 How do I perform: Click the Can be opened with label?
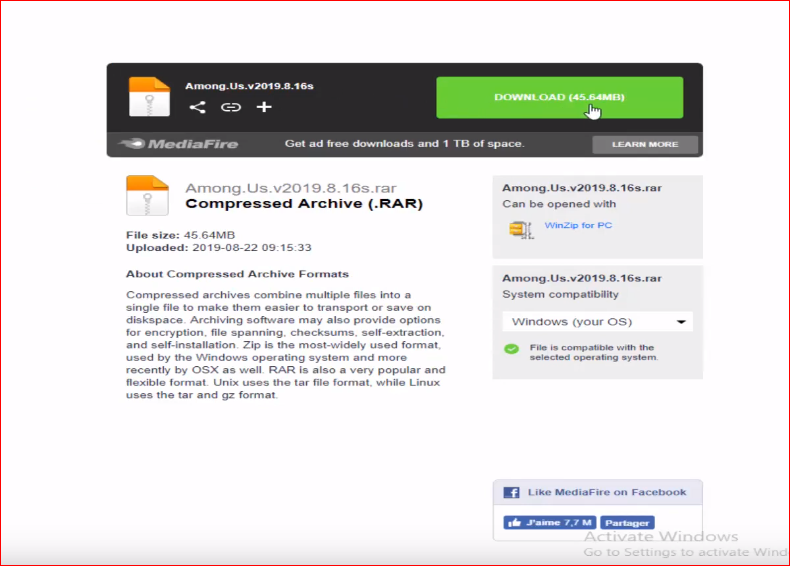click(559, 204)
